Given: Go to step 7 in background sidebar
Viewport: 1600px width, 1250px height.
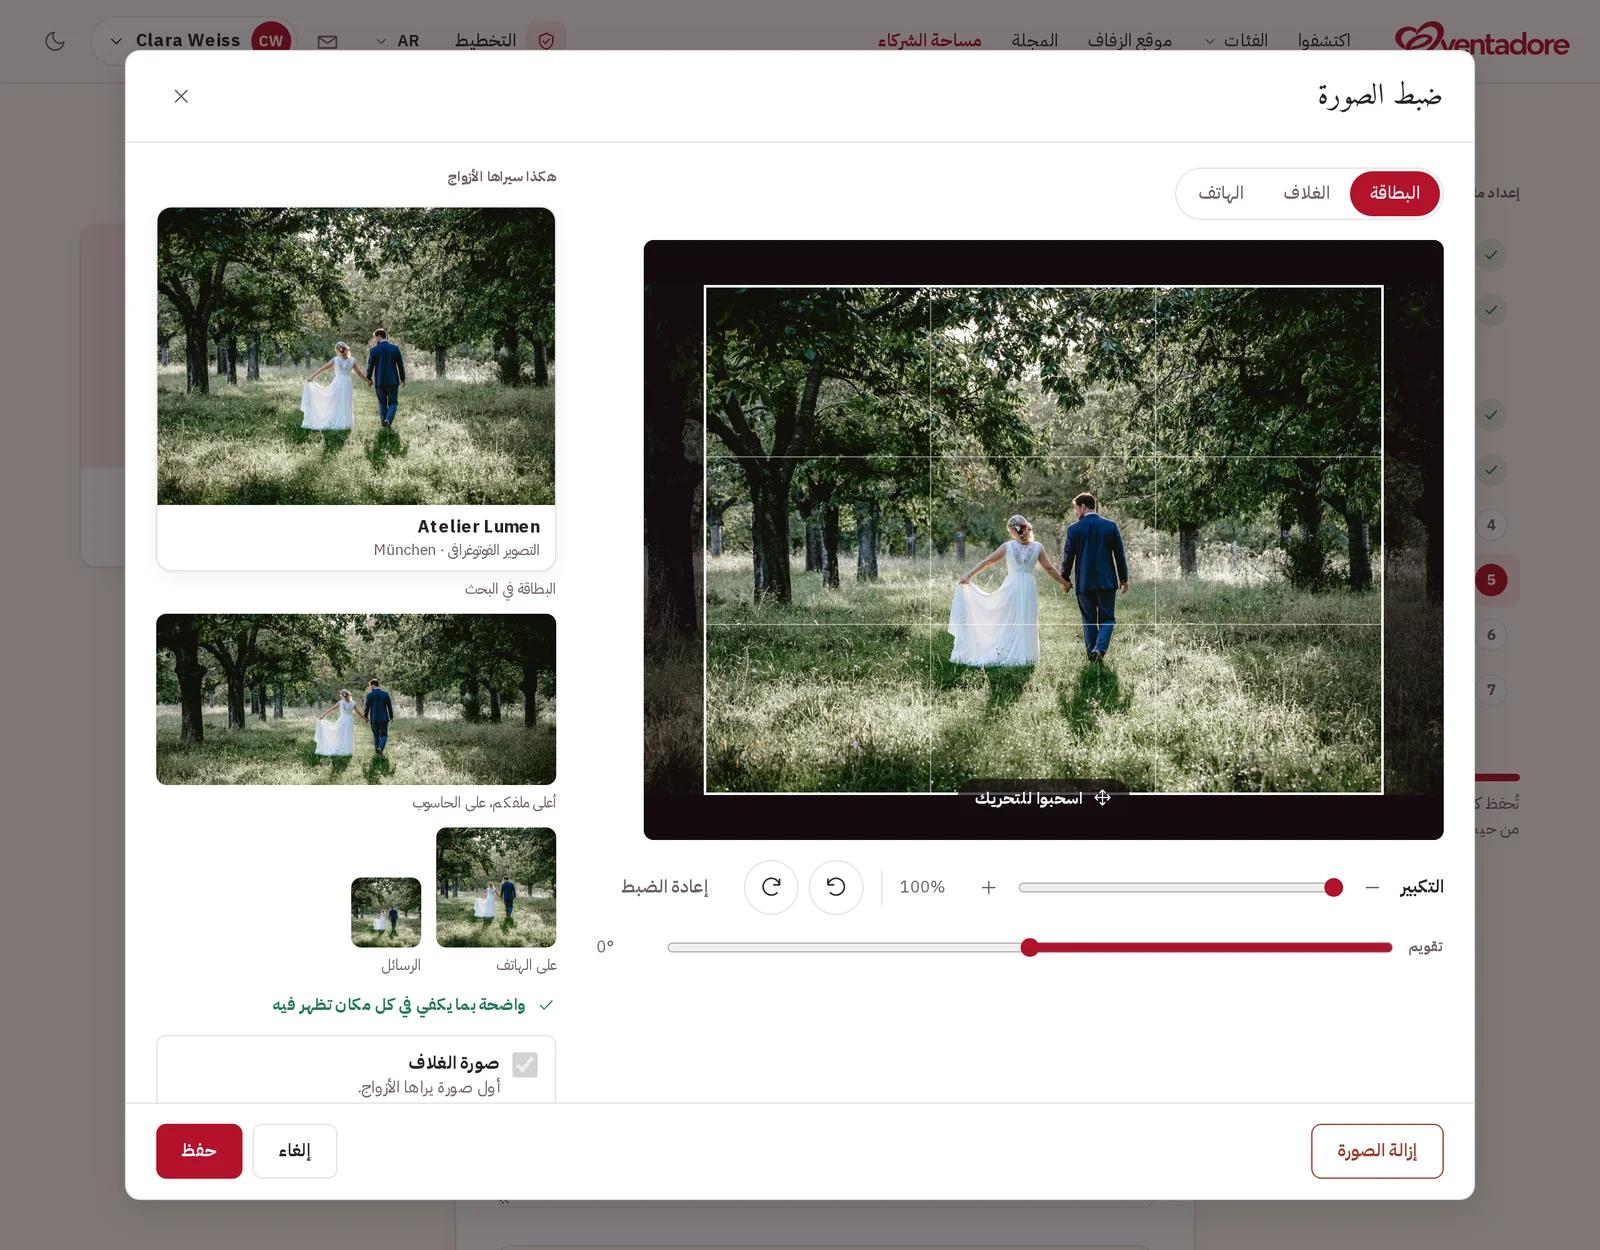Looking at the screenshot, I should 1491,690.
